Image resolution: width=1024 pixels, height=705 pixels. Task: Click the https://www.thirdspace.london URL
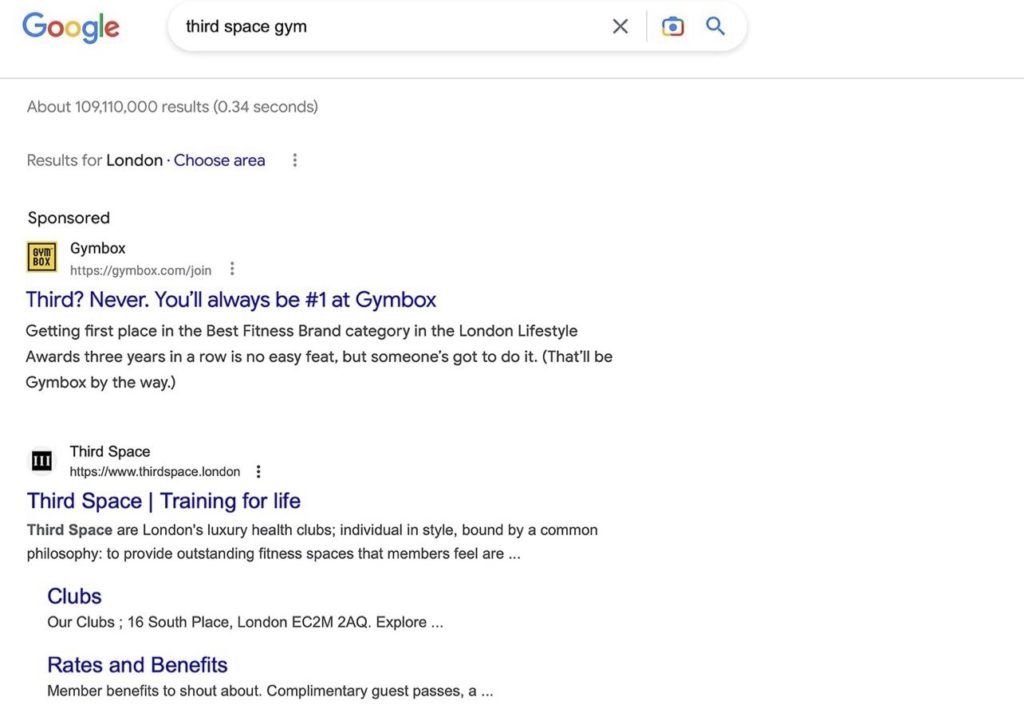pyautogui.click(x=155, y=472)
